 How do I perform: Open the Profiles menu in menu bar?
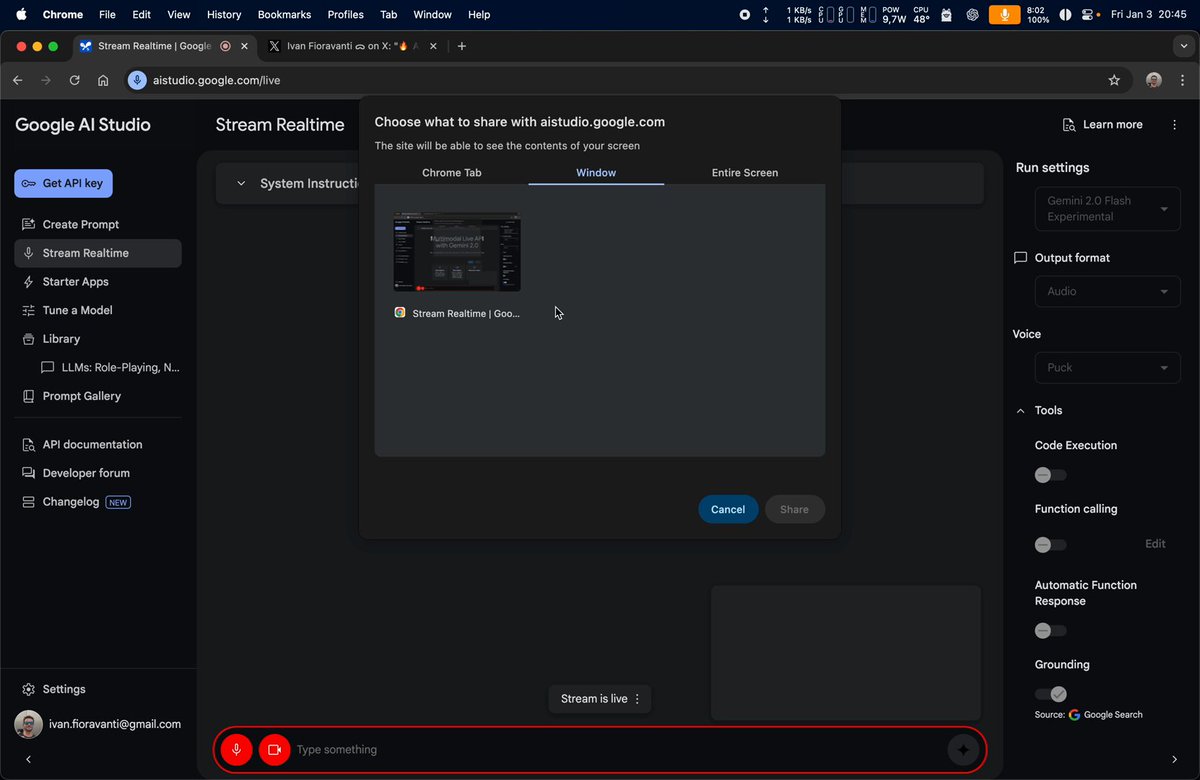point(346,15)
